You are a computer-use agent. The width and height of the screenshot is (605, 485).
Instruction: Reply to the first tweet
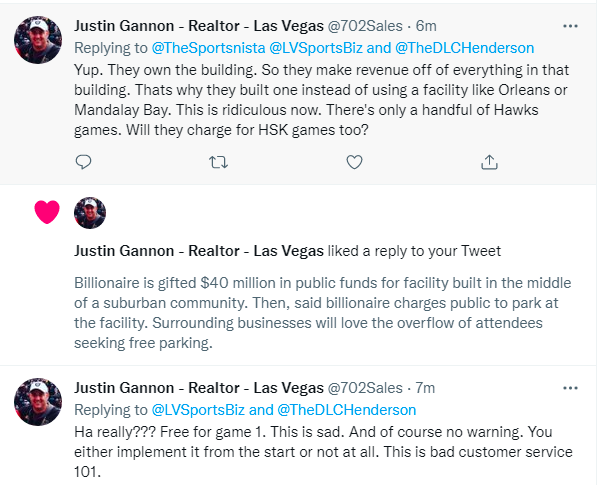click(85, 161)
